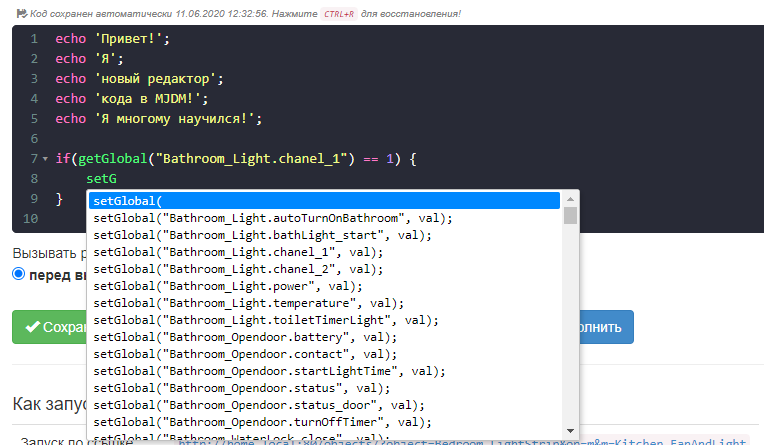Viewport: 764px width, 445px height.
Task: Click the autosave floppy icon
Action: (x=21, y=14)
